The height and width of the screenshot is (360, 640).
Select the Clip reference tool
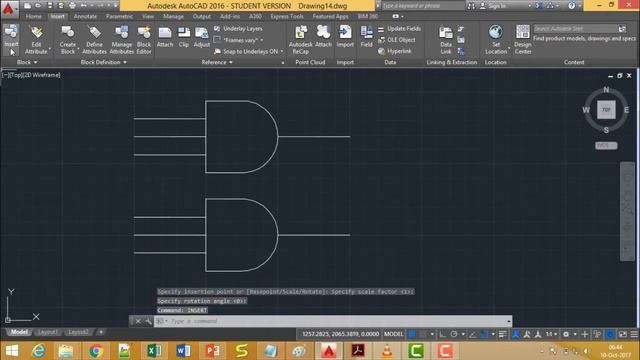pyautogui.click(x=184, y=37)
